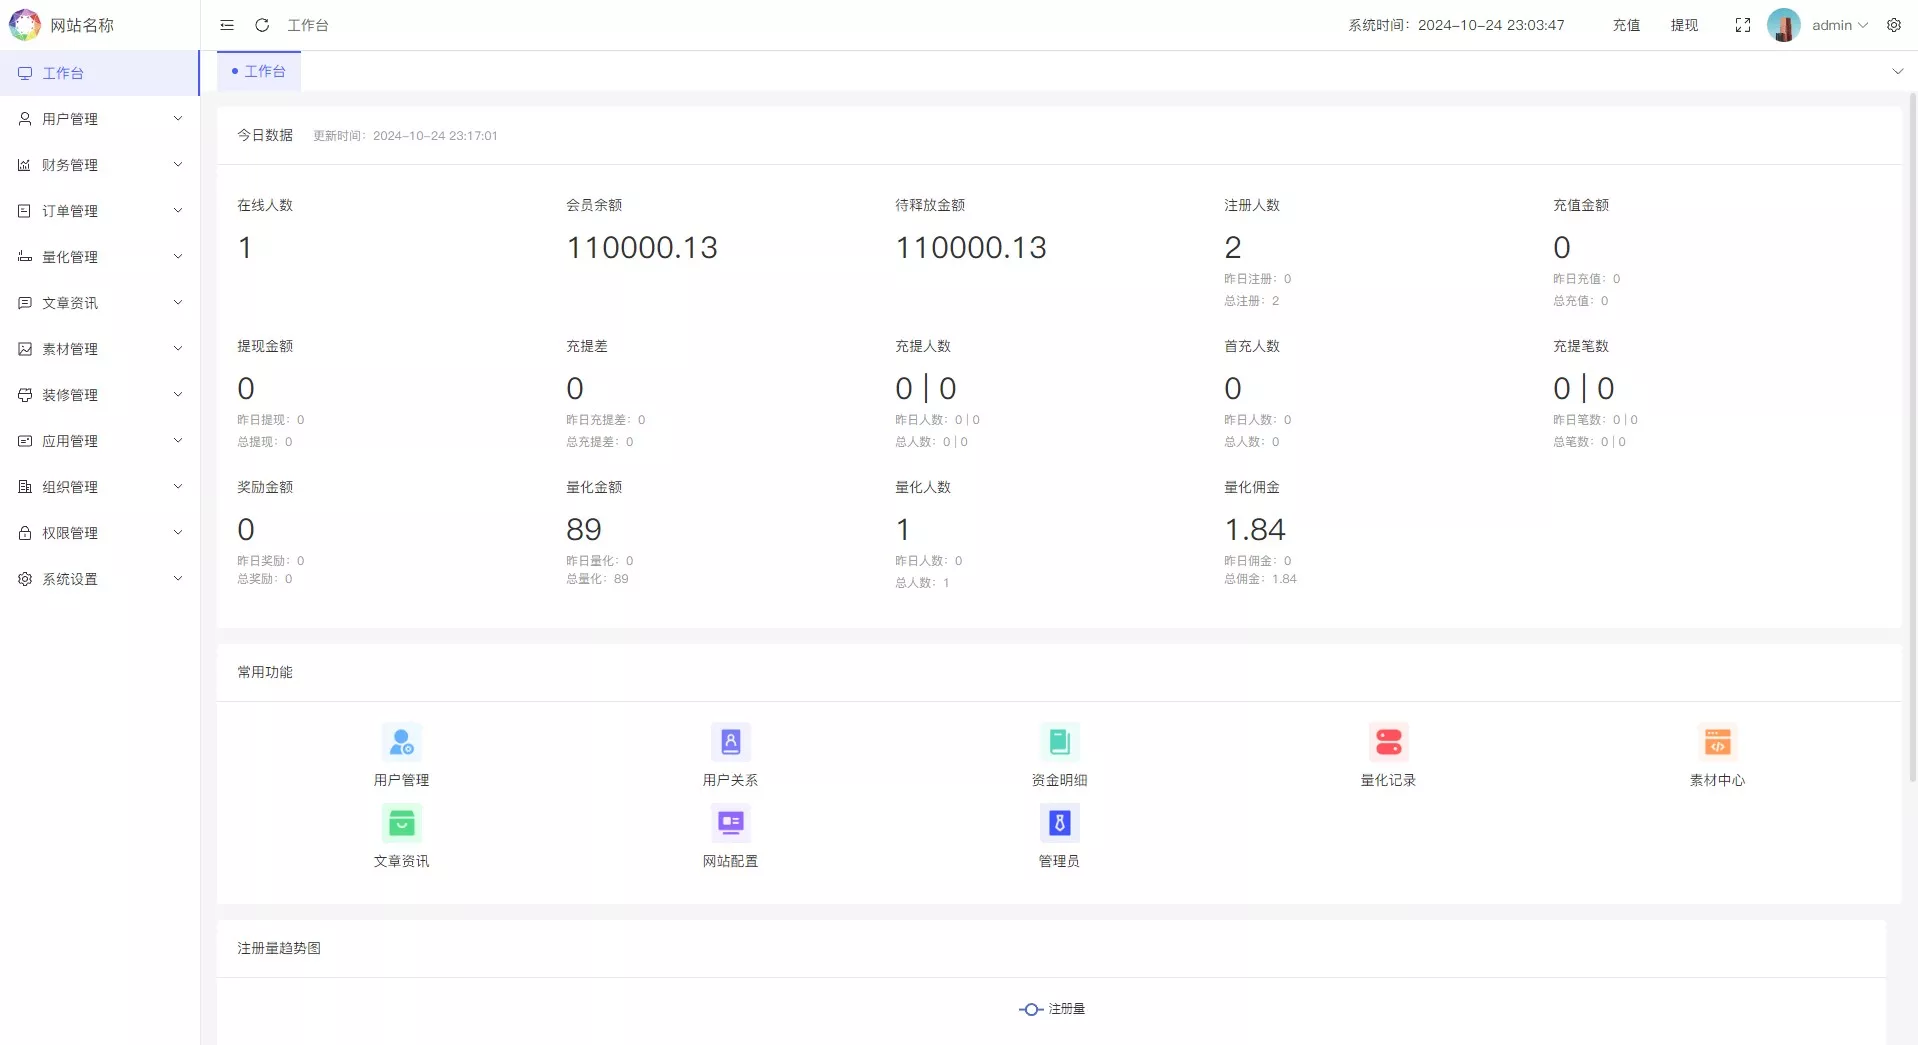Screen dimensions: 1918x1045
Task: Open the 素材中心 shortcut icon
Action: pos(1717,741)
